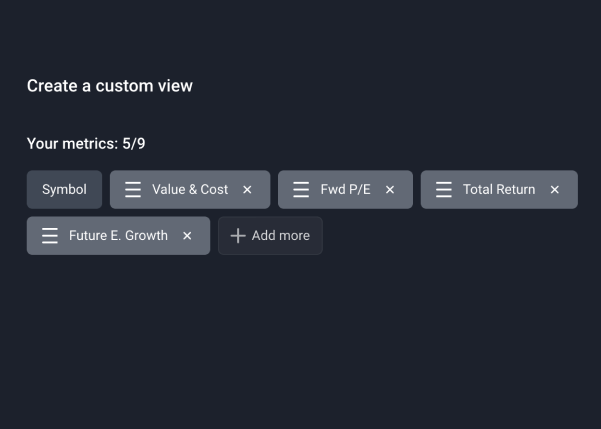Delete the Total Return metric chip

pyautogui.click(x=555, y=190)
